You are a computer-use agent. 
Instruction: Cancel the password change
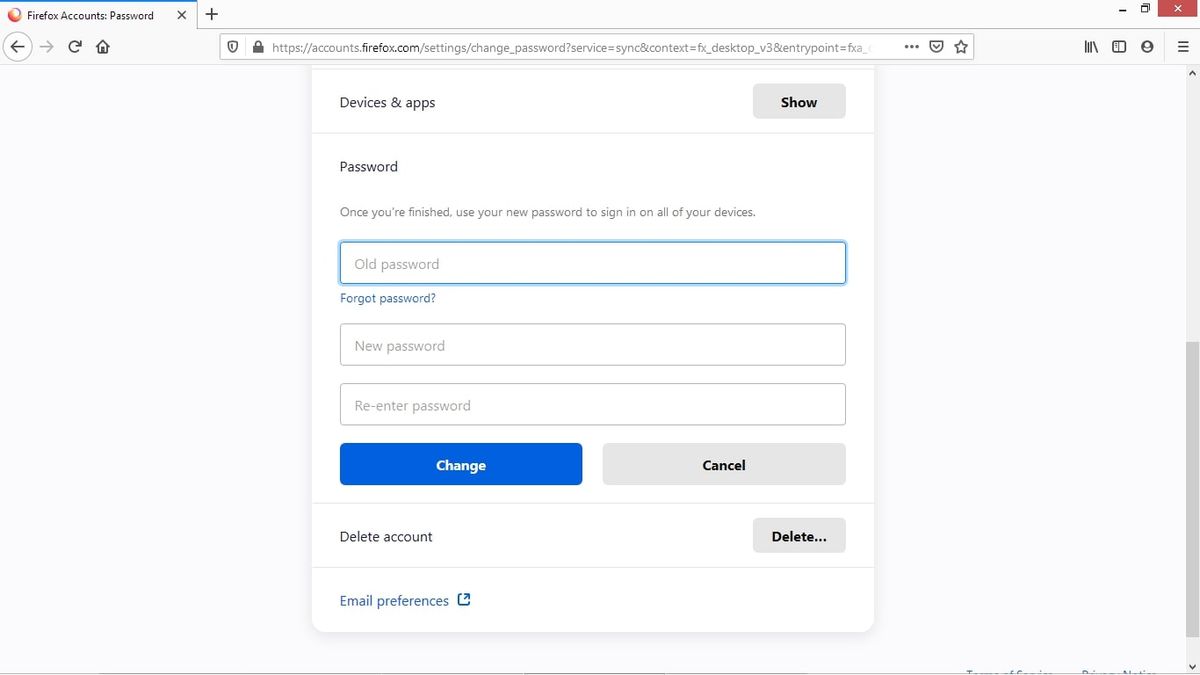point(723,464)
